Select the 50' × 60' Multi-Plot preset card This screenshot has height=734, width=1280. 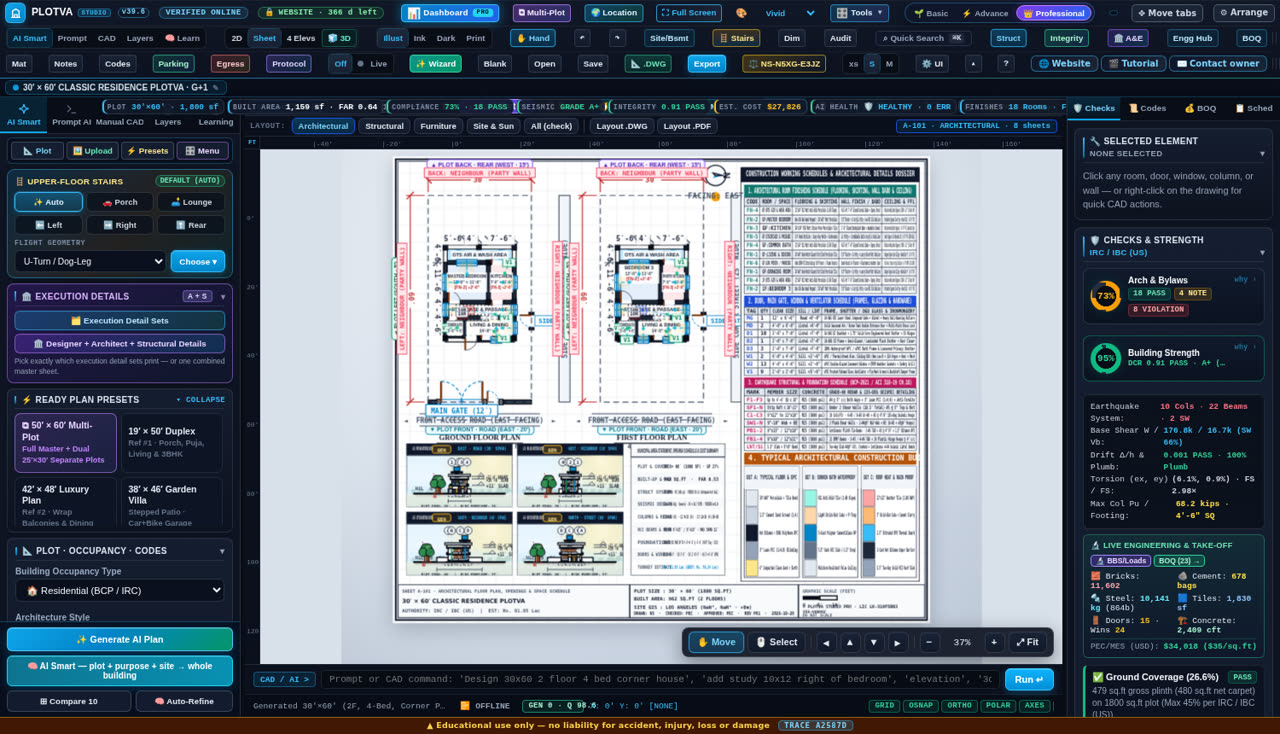point(66,443)
